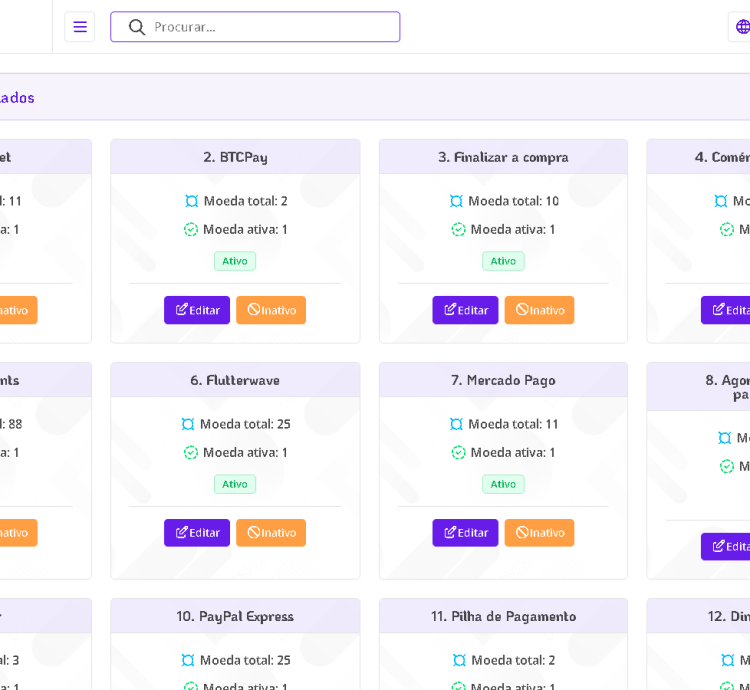This screenshot has width=750, height=690.
Task: Click 'Moeda total: 10' text
Action: click(513, 201)
